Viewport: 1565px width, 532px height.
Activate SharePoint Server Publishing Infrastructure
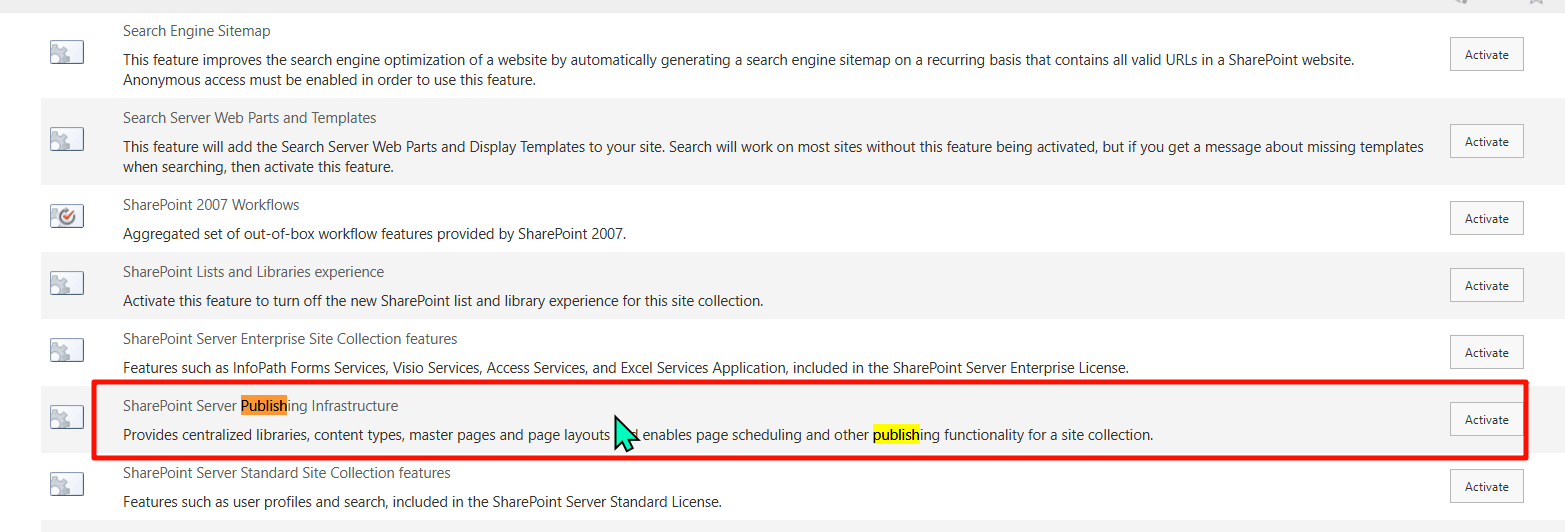1486,419
